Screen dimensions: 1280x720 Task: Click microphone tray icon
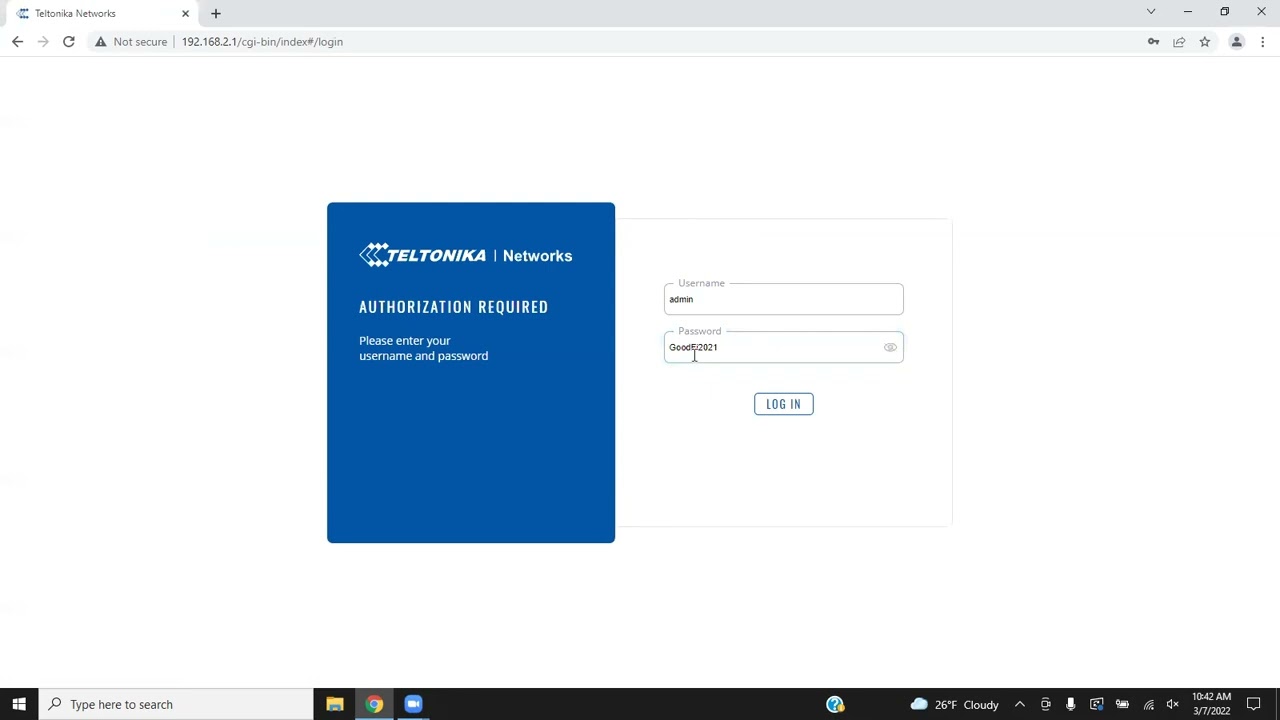[1071, 704]
